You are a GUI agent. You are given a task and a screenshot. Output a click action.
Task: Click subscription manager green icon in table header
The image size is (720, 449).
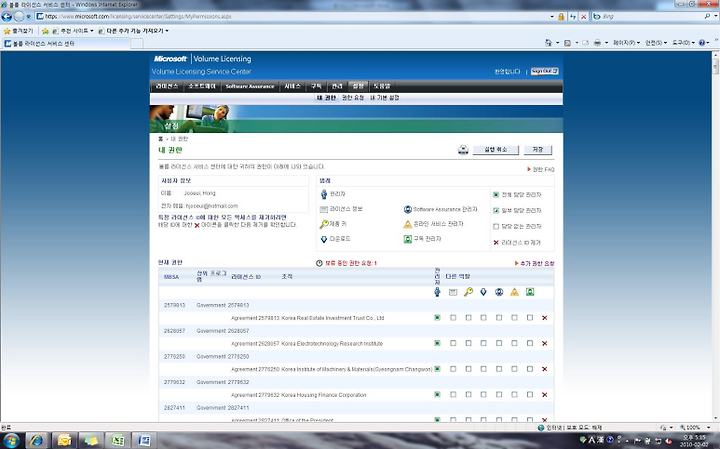click(x=530, y=292)
